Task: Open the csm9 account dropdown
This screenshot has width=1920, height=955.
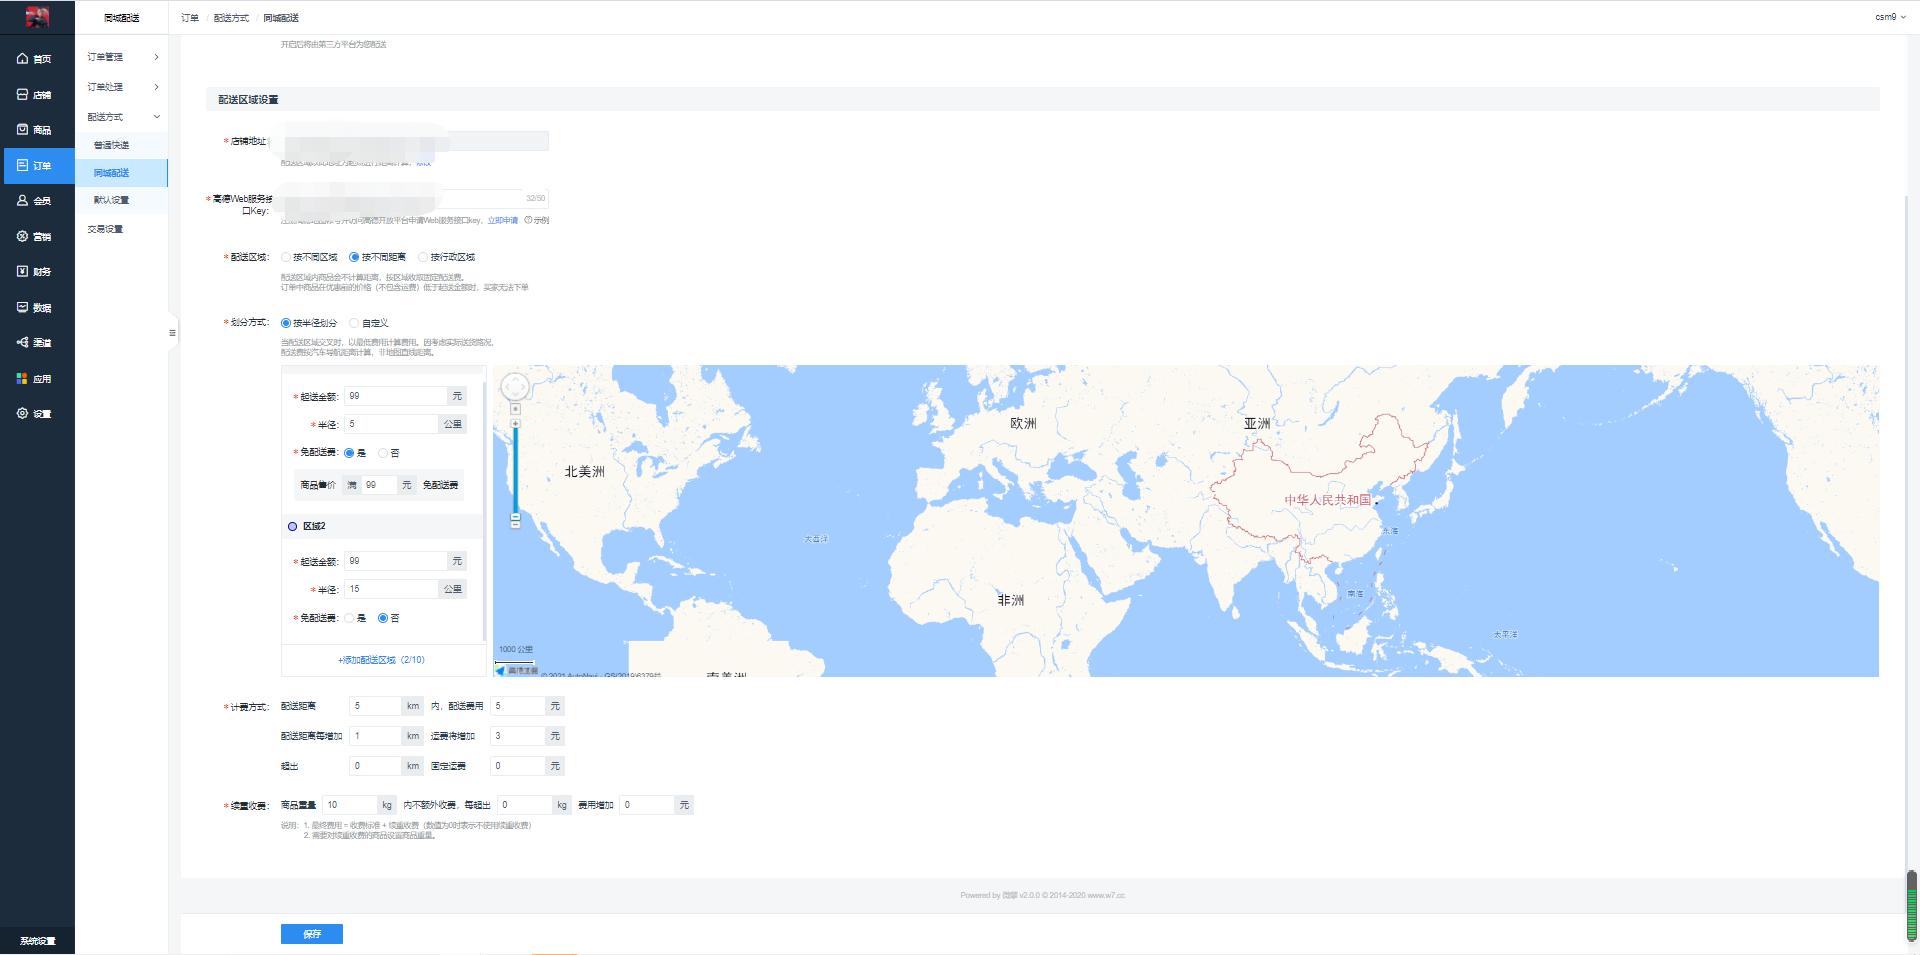Action: pyautogui.click(x=1890, y=17)
